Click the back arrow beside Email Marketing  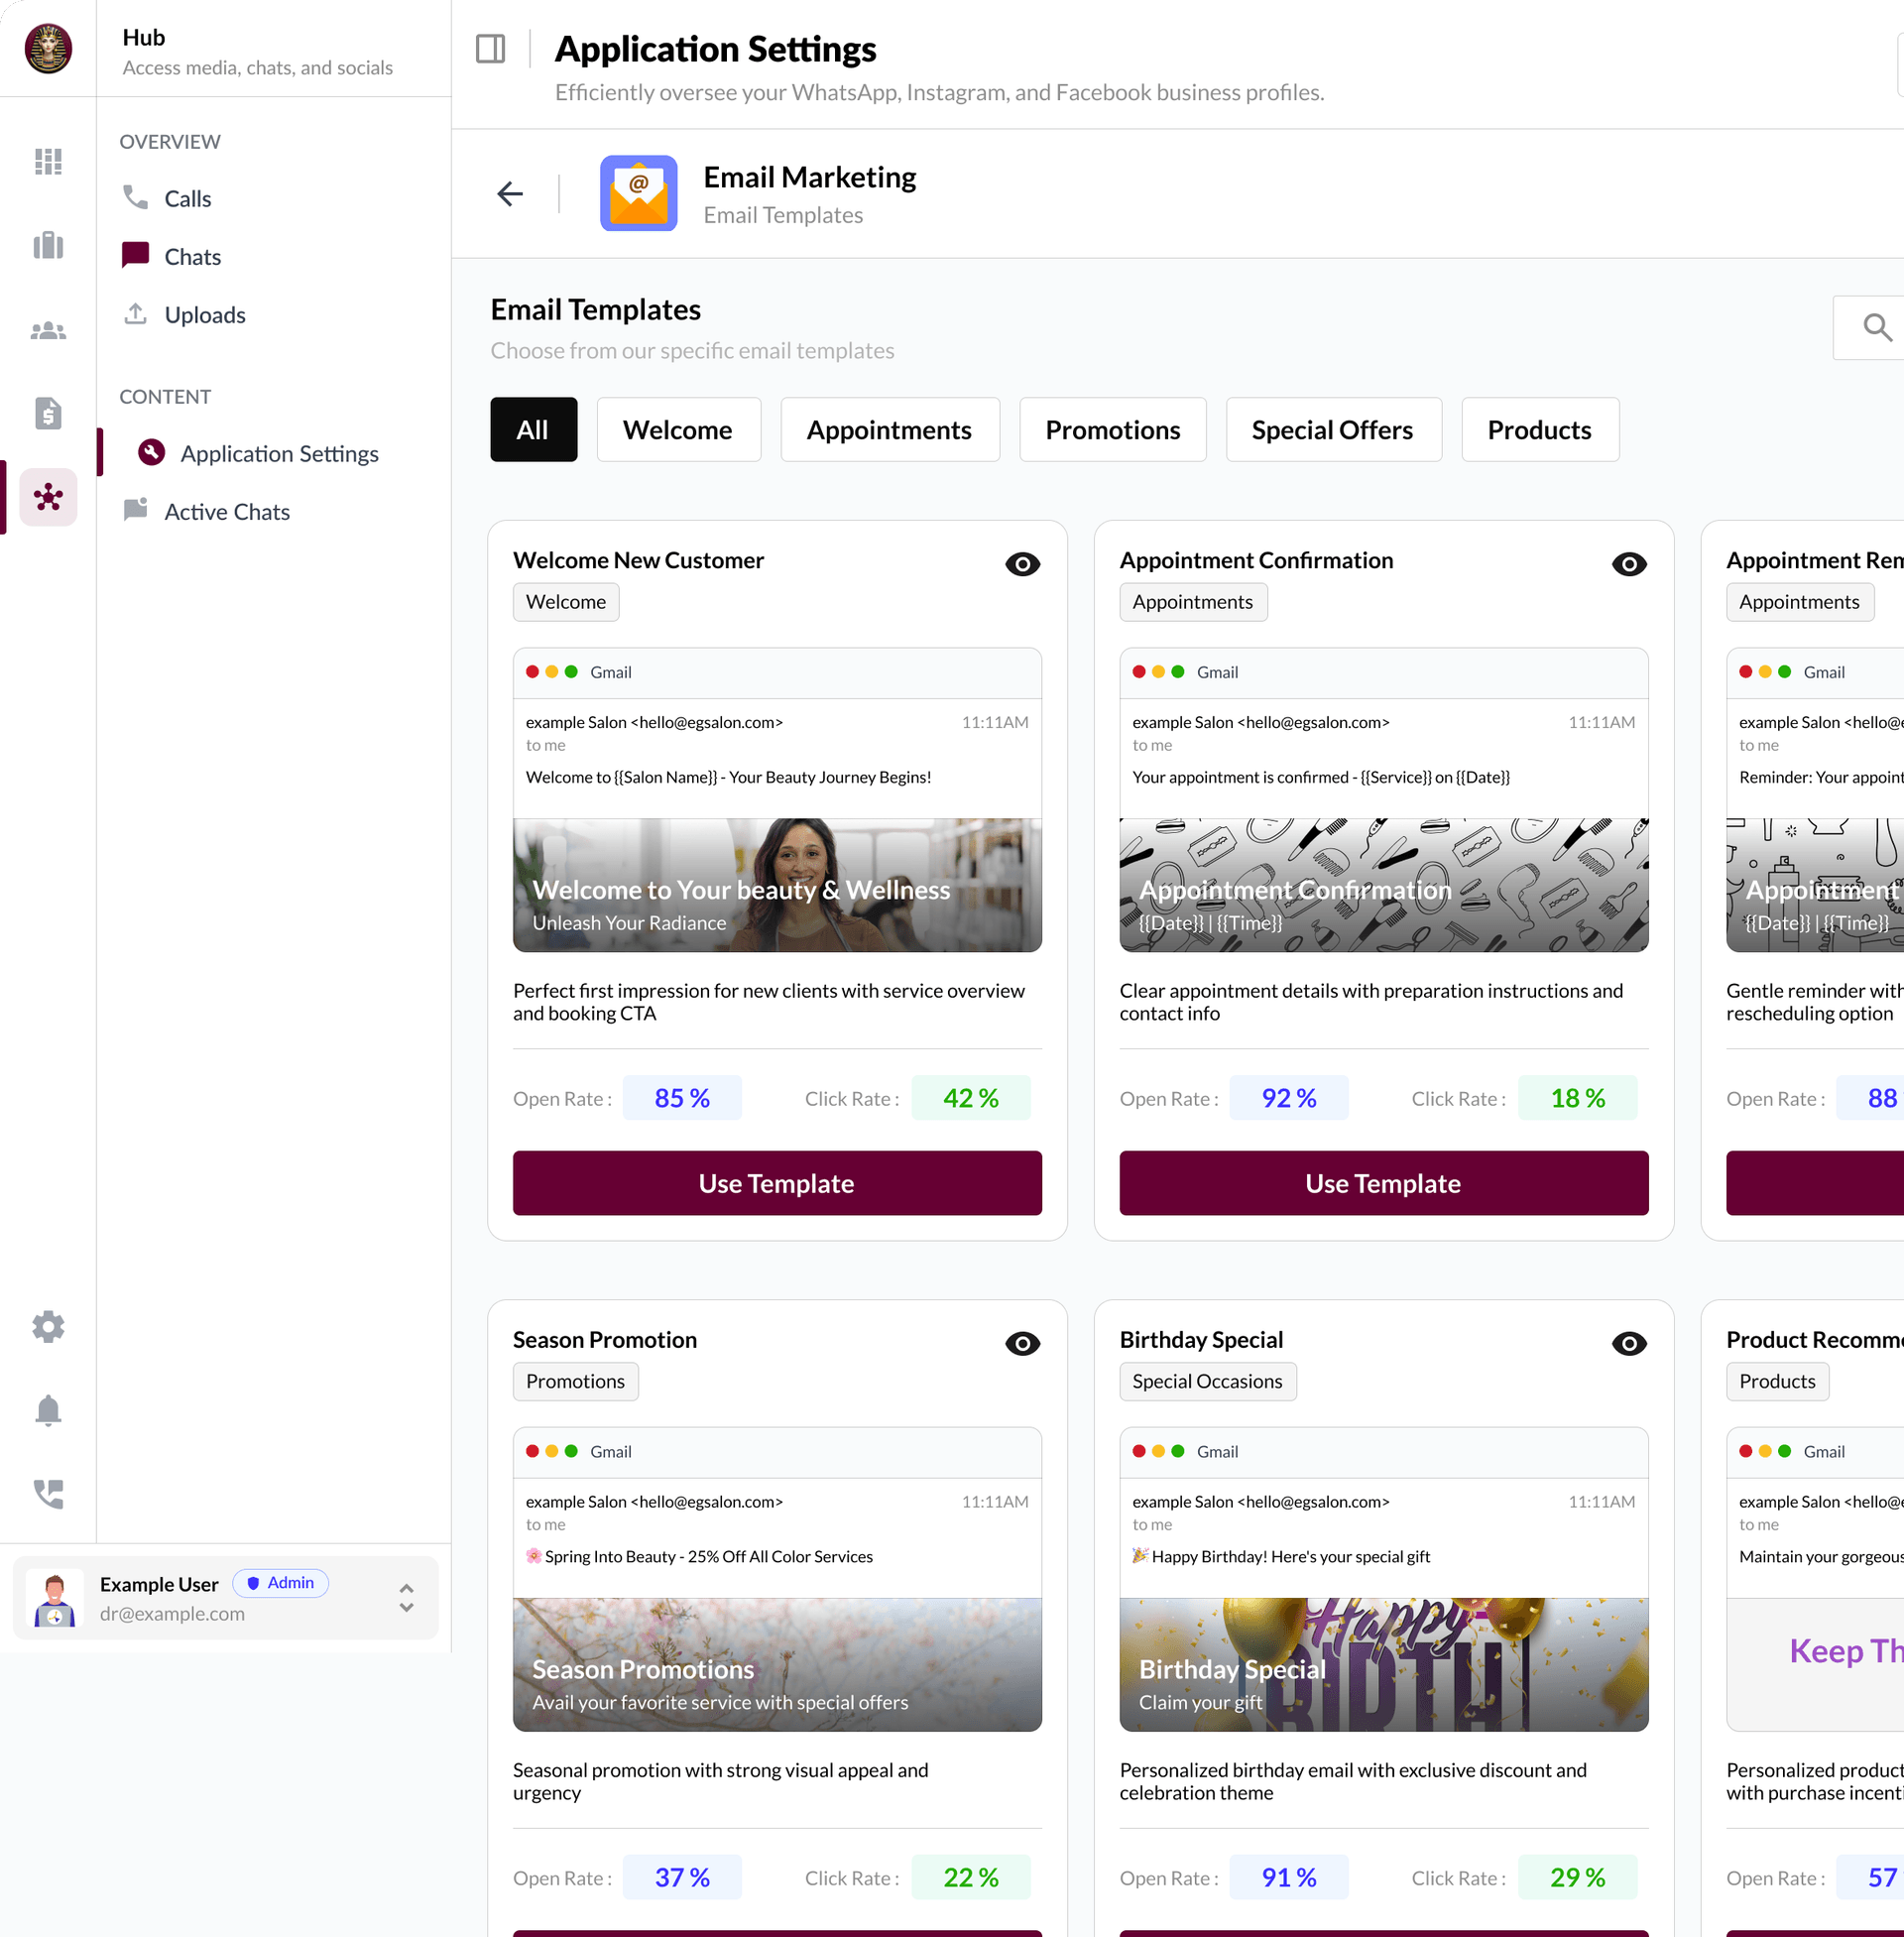[510, 193]
